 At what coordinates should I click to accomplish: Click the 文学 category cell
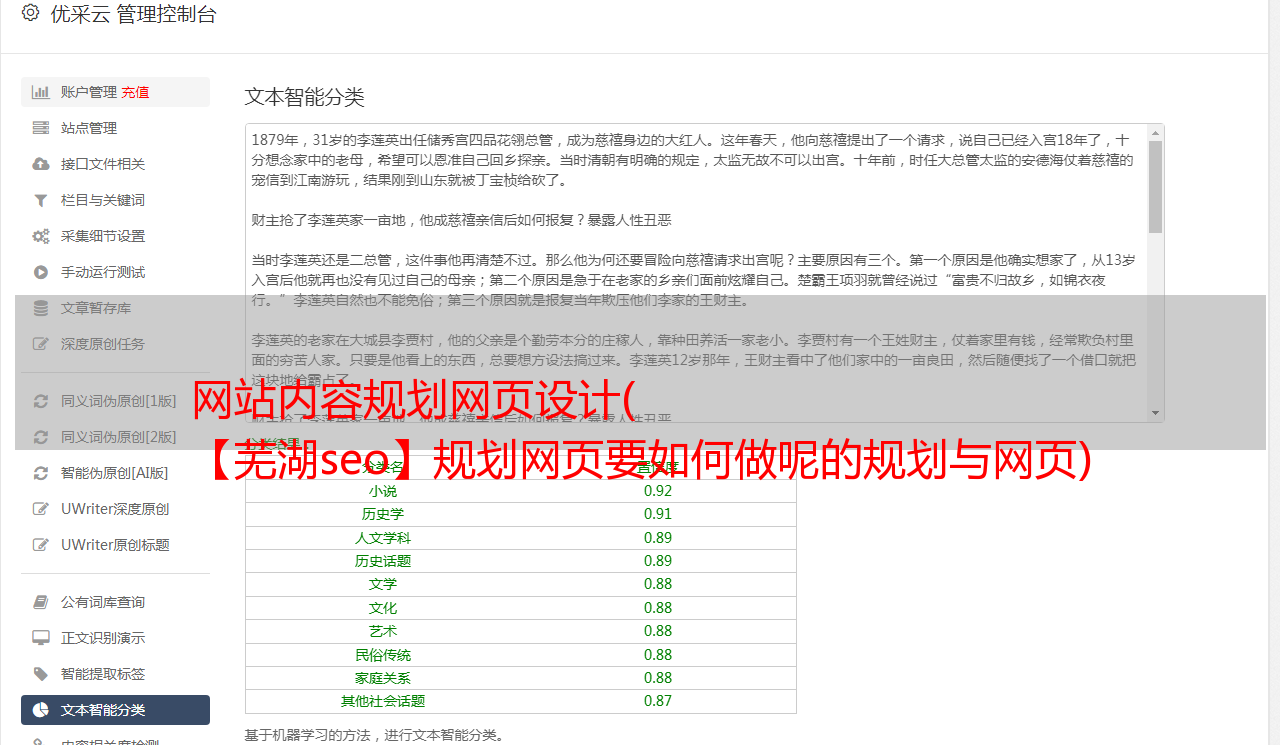[383, 584]
